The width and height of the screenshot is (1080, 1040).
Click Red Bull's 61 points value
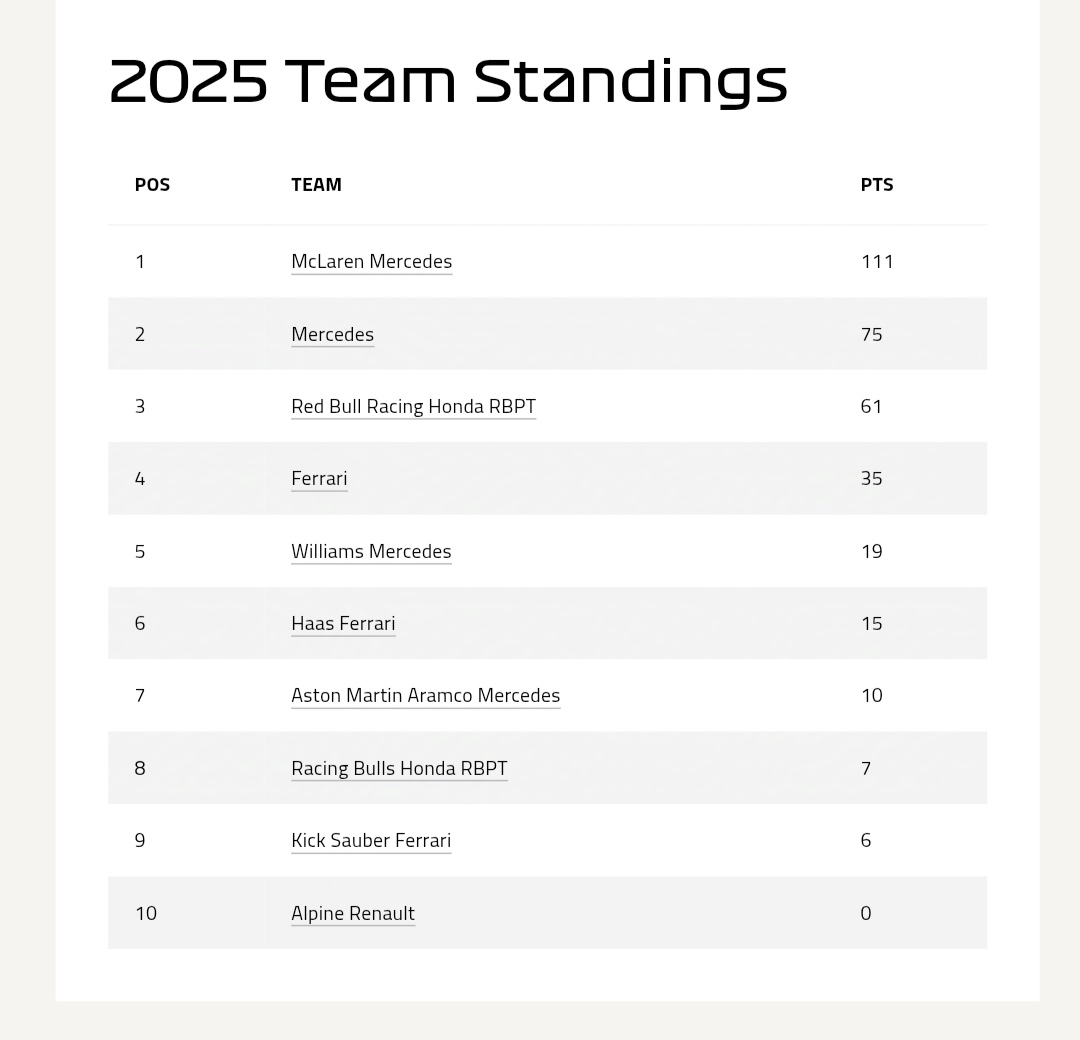871,406
